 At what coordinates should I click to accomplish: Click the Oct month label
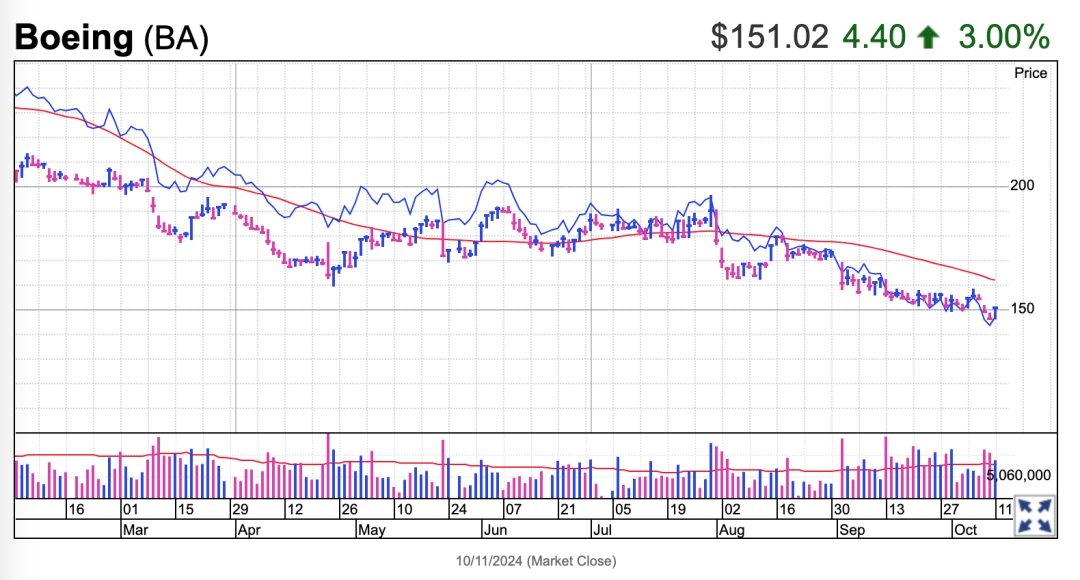966,530
